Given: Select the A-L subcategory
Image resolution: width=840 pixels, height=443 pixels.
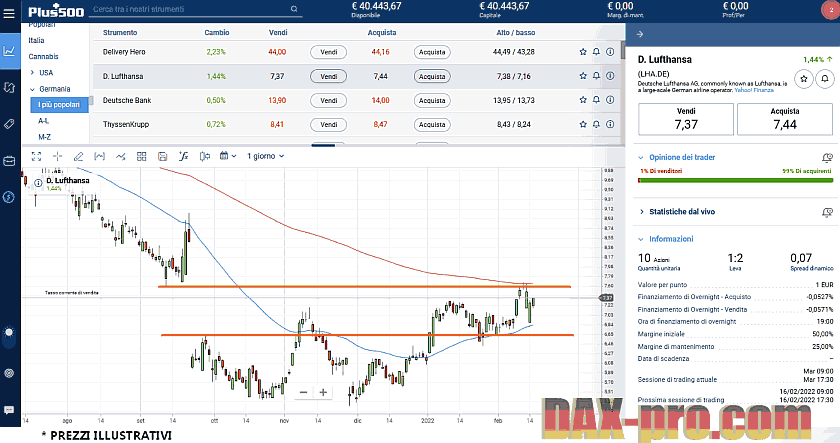Looking at the screenshot, I should pos(43,121).
